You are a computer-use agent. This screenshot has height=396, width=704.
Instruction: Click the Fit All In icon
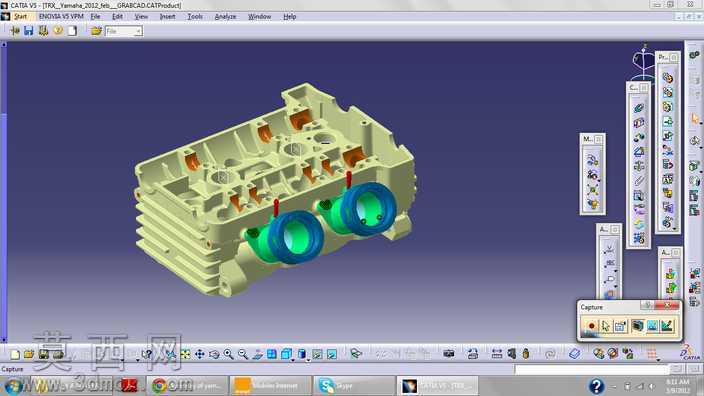tap(185, 354)
